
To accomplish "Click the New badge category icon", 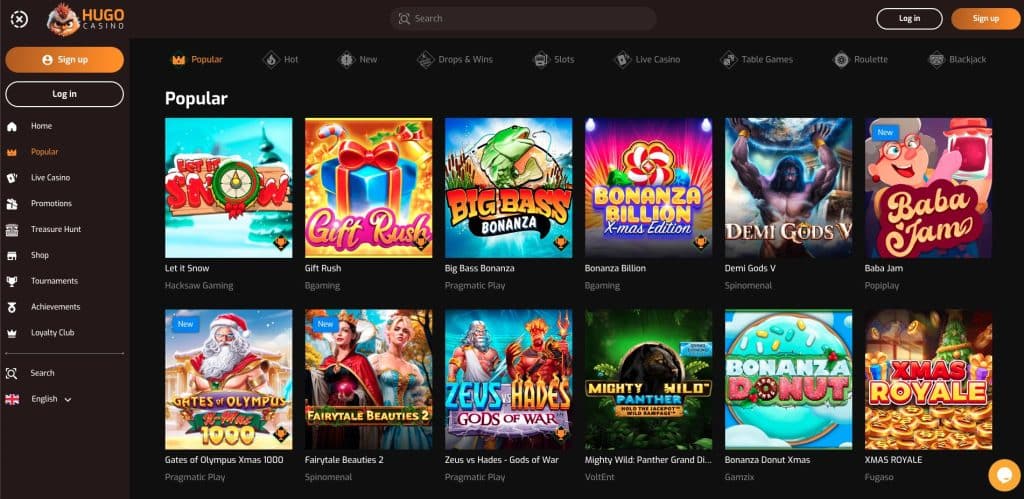I will tap(346, 59).
